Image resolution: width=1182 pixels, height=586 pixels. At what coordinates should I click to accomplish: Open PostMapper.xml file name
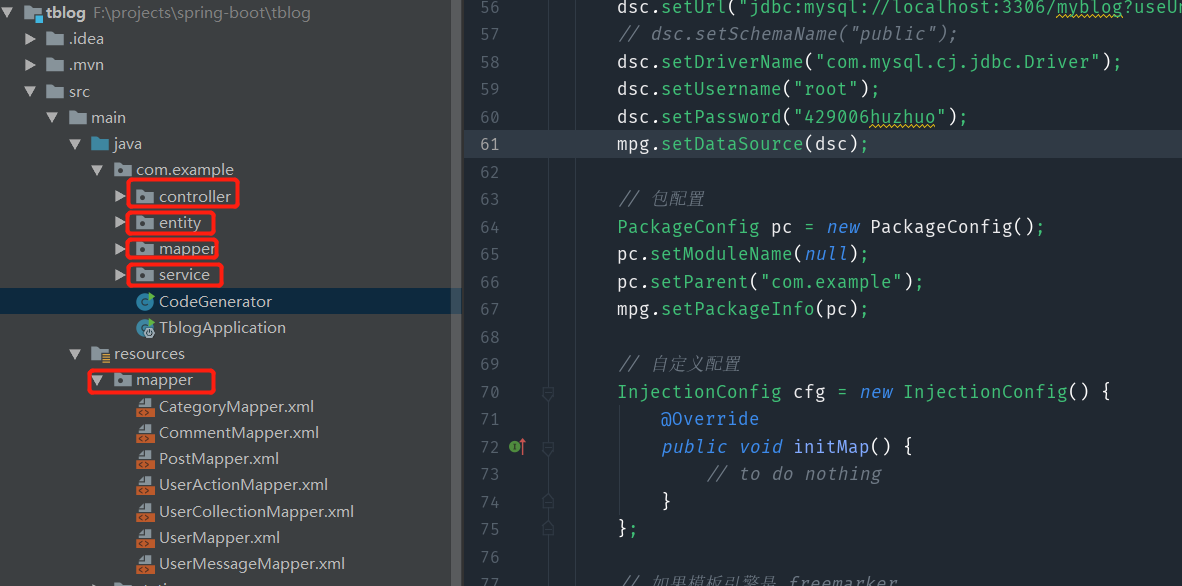pos(219,459)
